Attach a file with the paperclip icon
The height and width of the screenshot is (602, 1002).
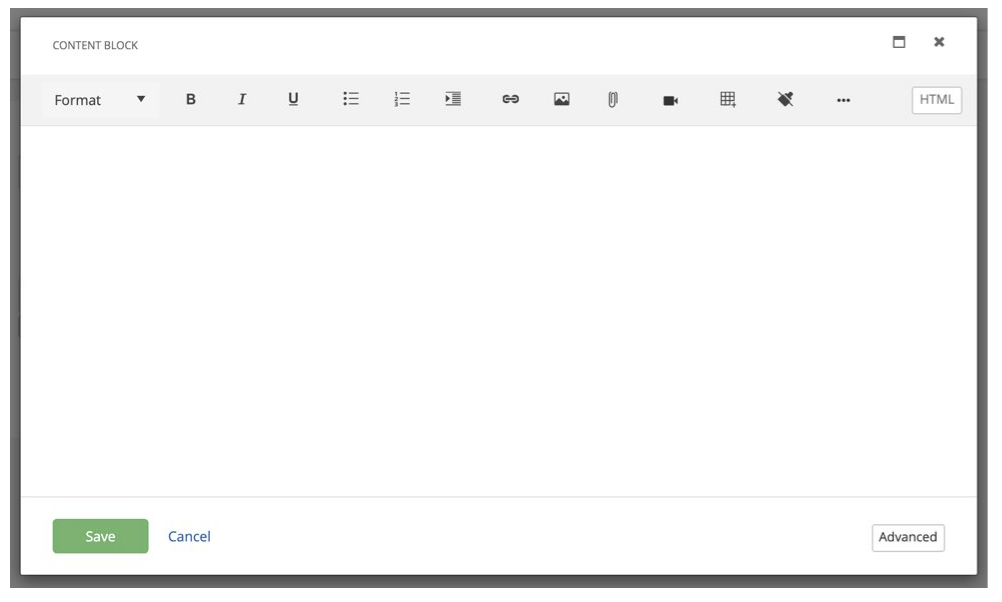613,100
